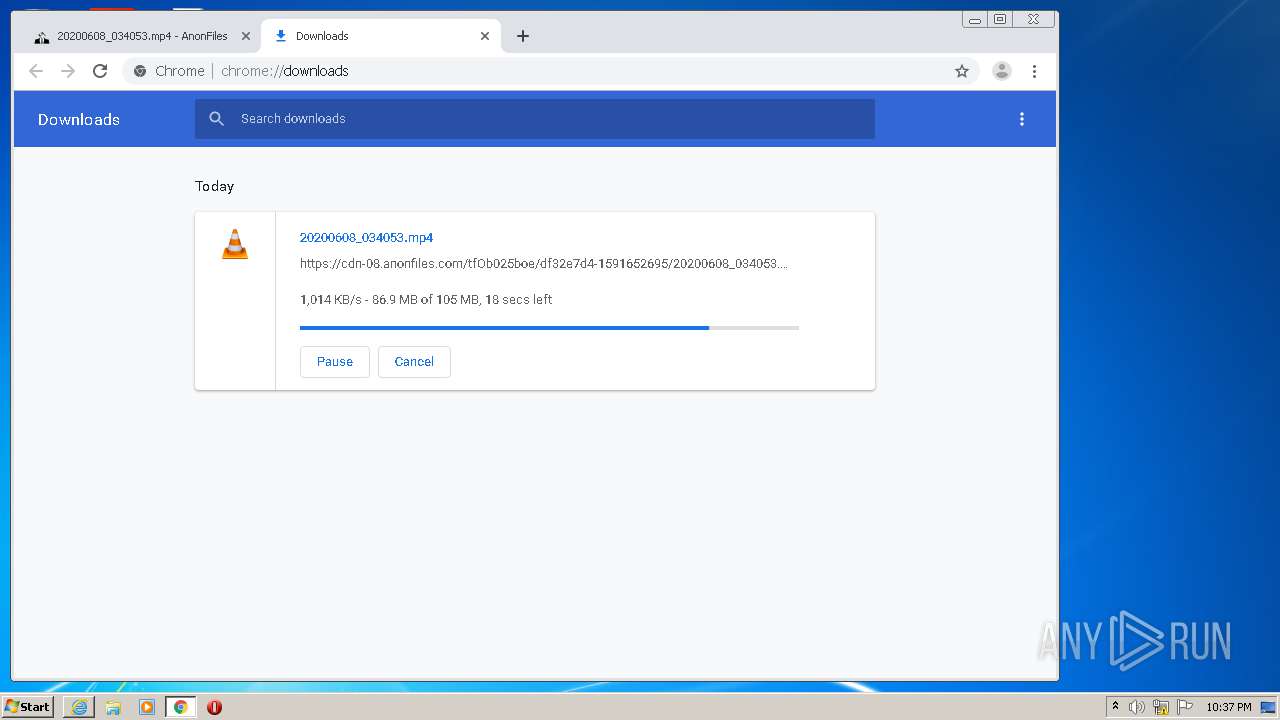
Task: Launch Windows Media Player from taskbar
Action: (147, 707)
